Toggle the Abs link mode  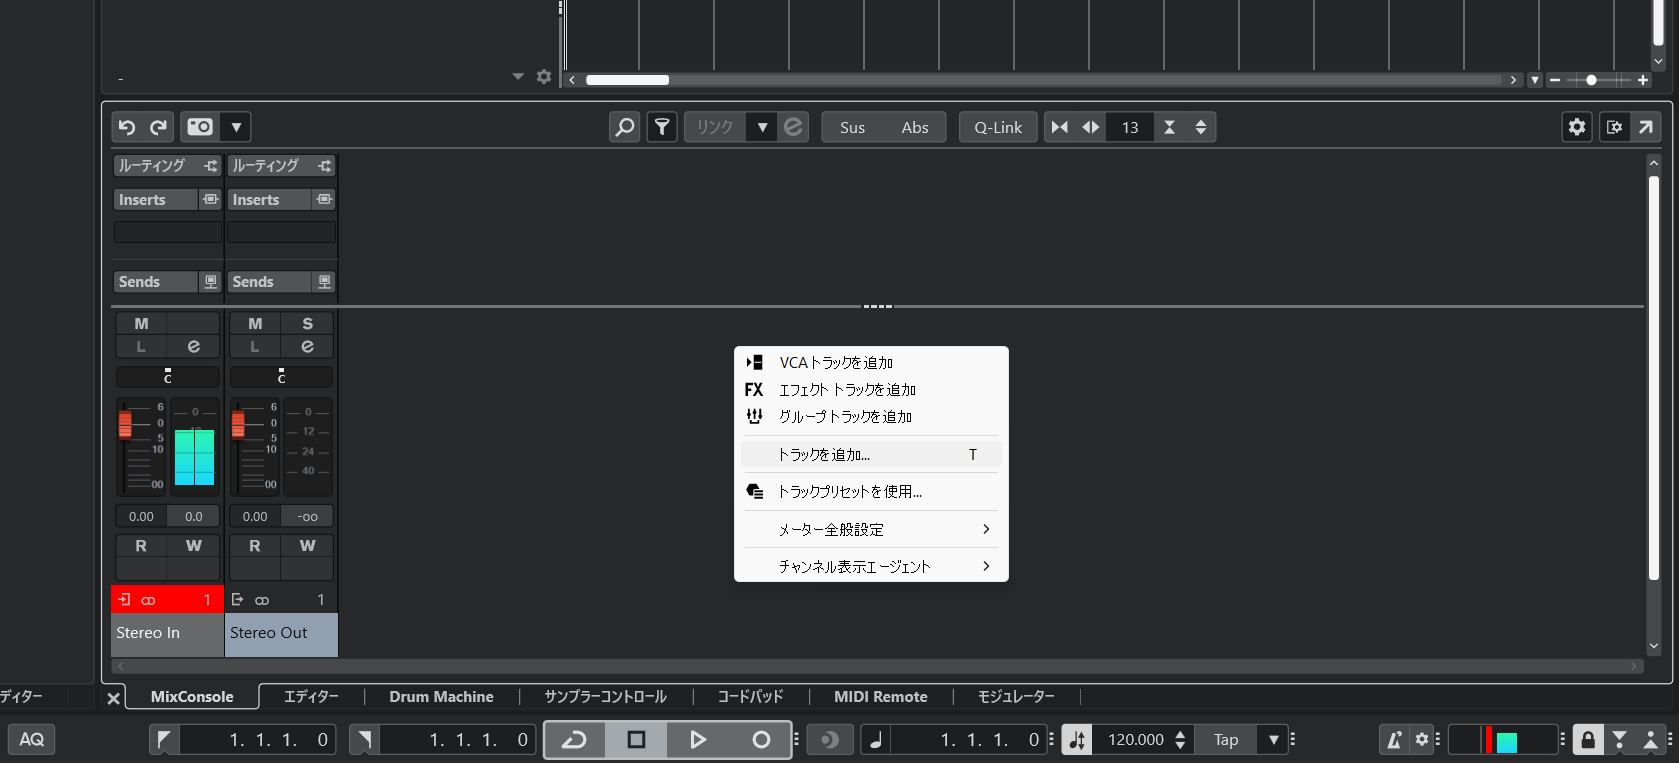(x=915, y=127)
